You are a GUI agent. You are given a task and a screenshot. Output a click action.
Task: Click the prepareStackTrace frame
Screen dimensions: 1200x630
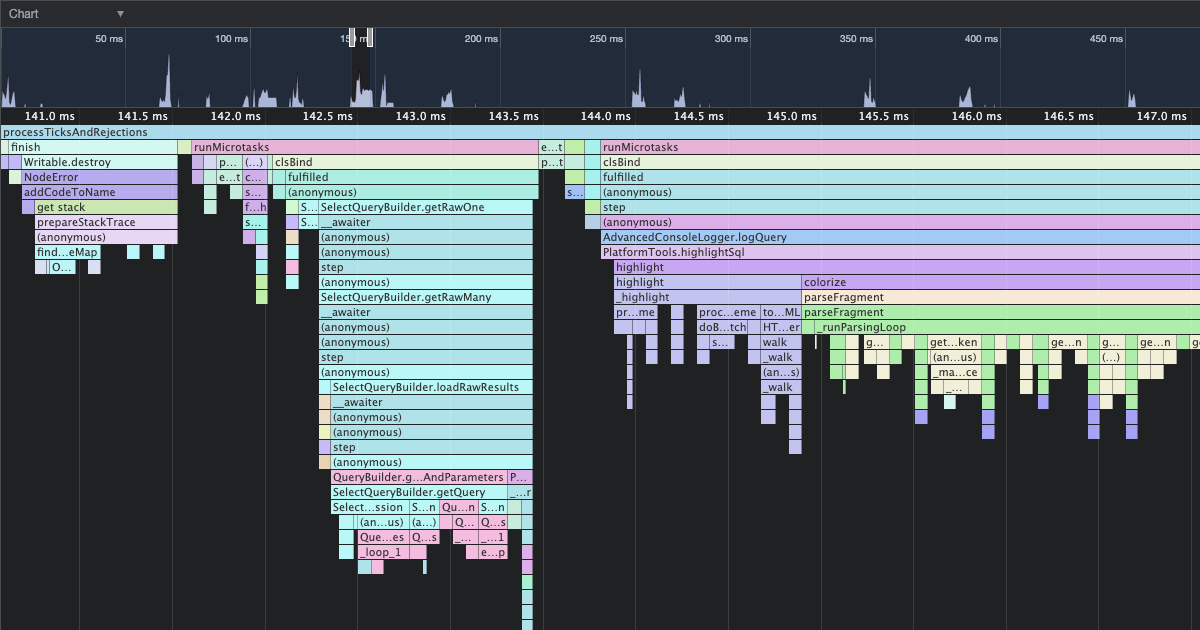click(x=106, y=222)
